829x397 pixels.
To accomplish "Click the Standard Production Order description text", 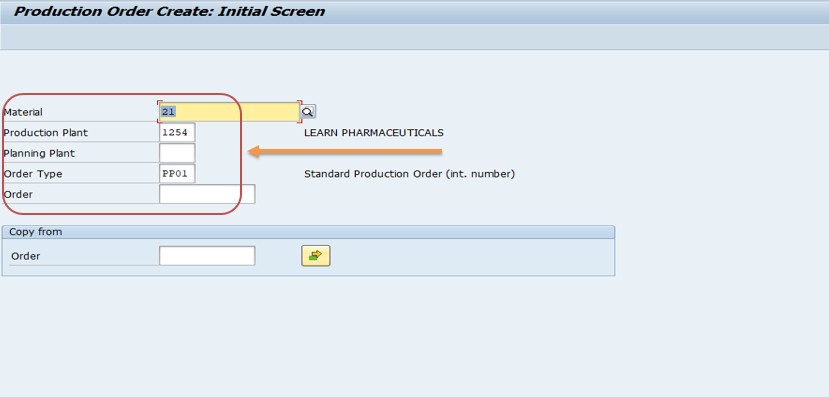I will 409,174.
